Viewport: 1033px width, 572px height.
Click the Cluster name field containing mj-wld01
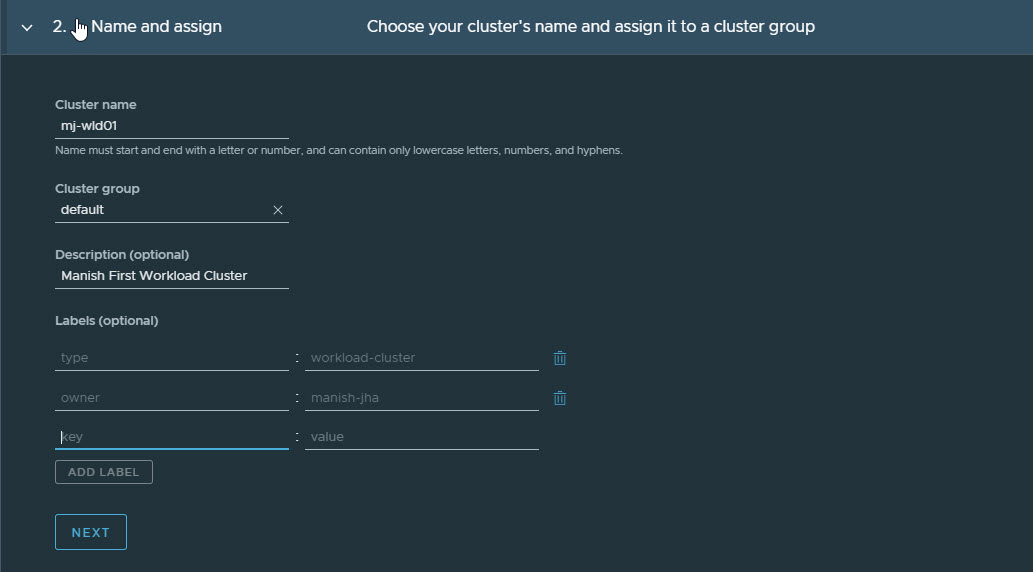click(x=171, y=126)
